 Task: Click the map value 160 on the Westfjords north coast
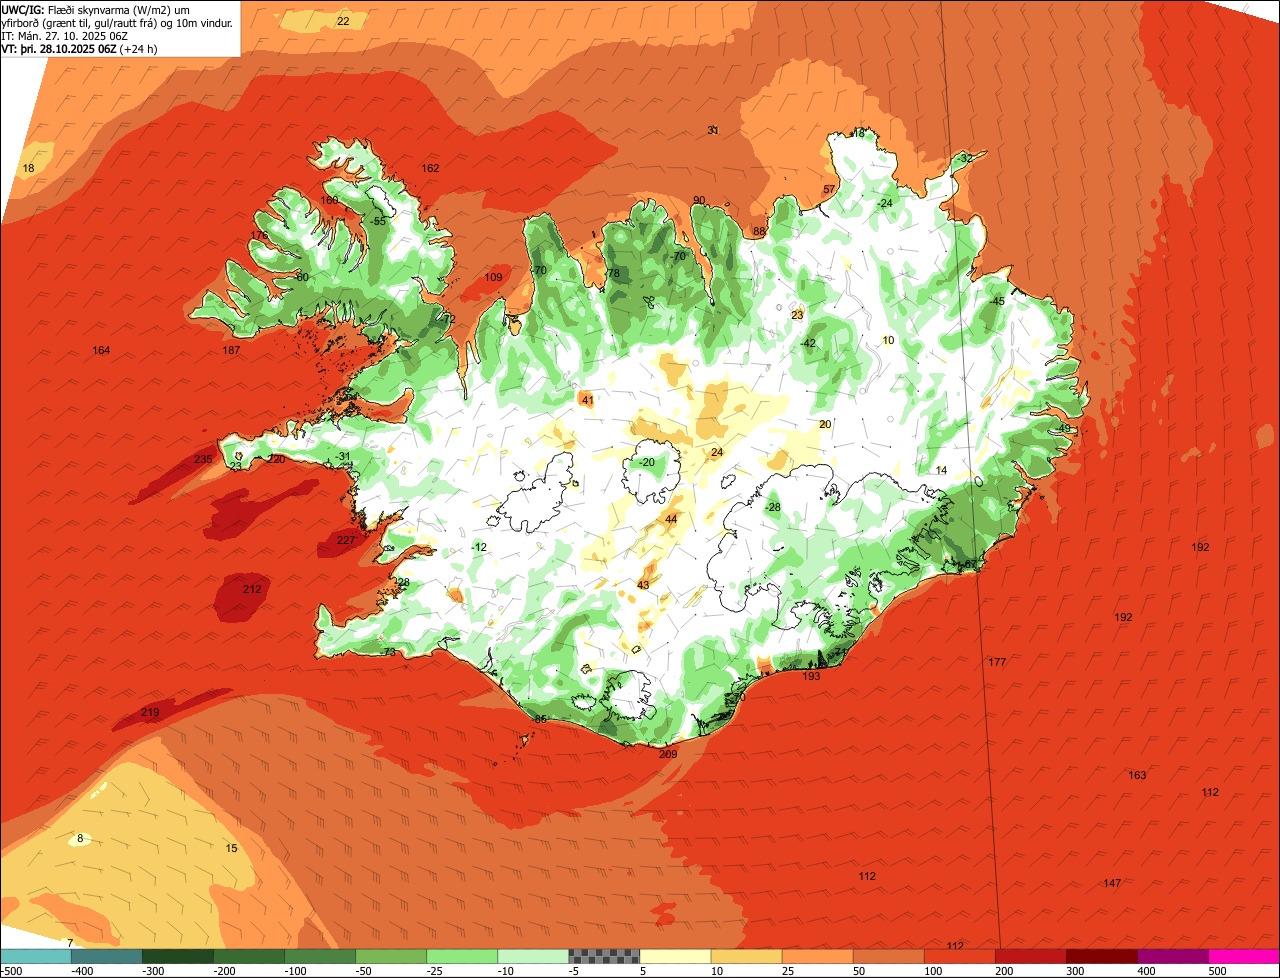tap(329, 200)
